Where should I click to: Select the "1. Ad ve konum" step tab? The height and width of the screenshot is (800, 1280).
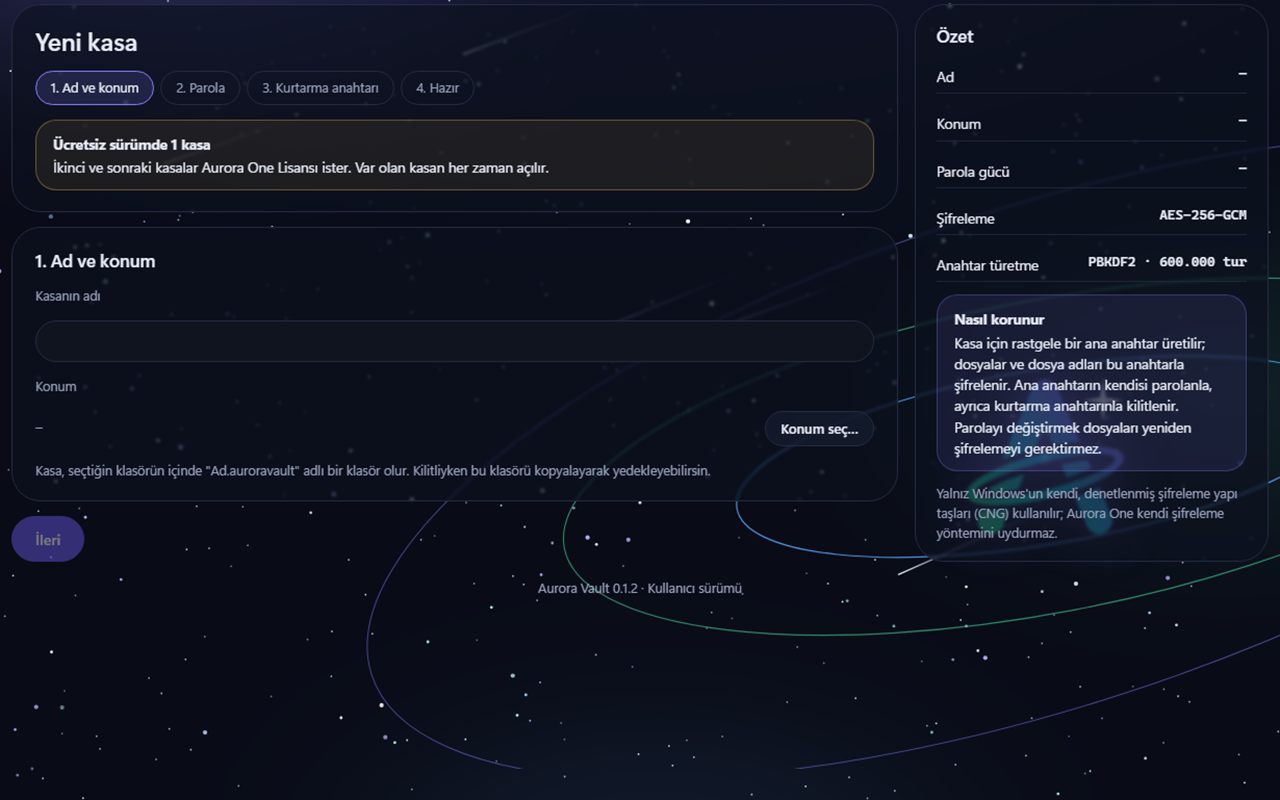[94, 88]
